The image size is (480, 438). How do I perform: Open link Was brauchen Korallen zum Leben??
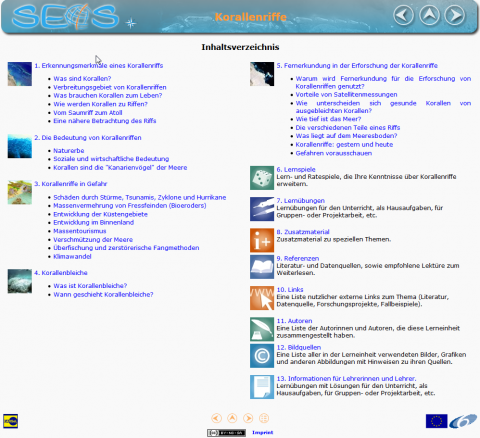coord(108,96)
